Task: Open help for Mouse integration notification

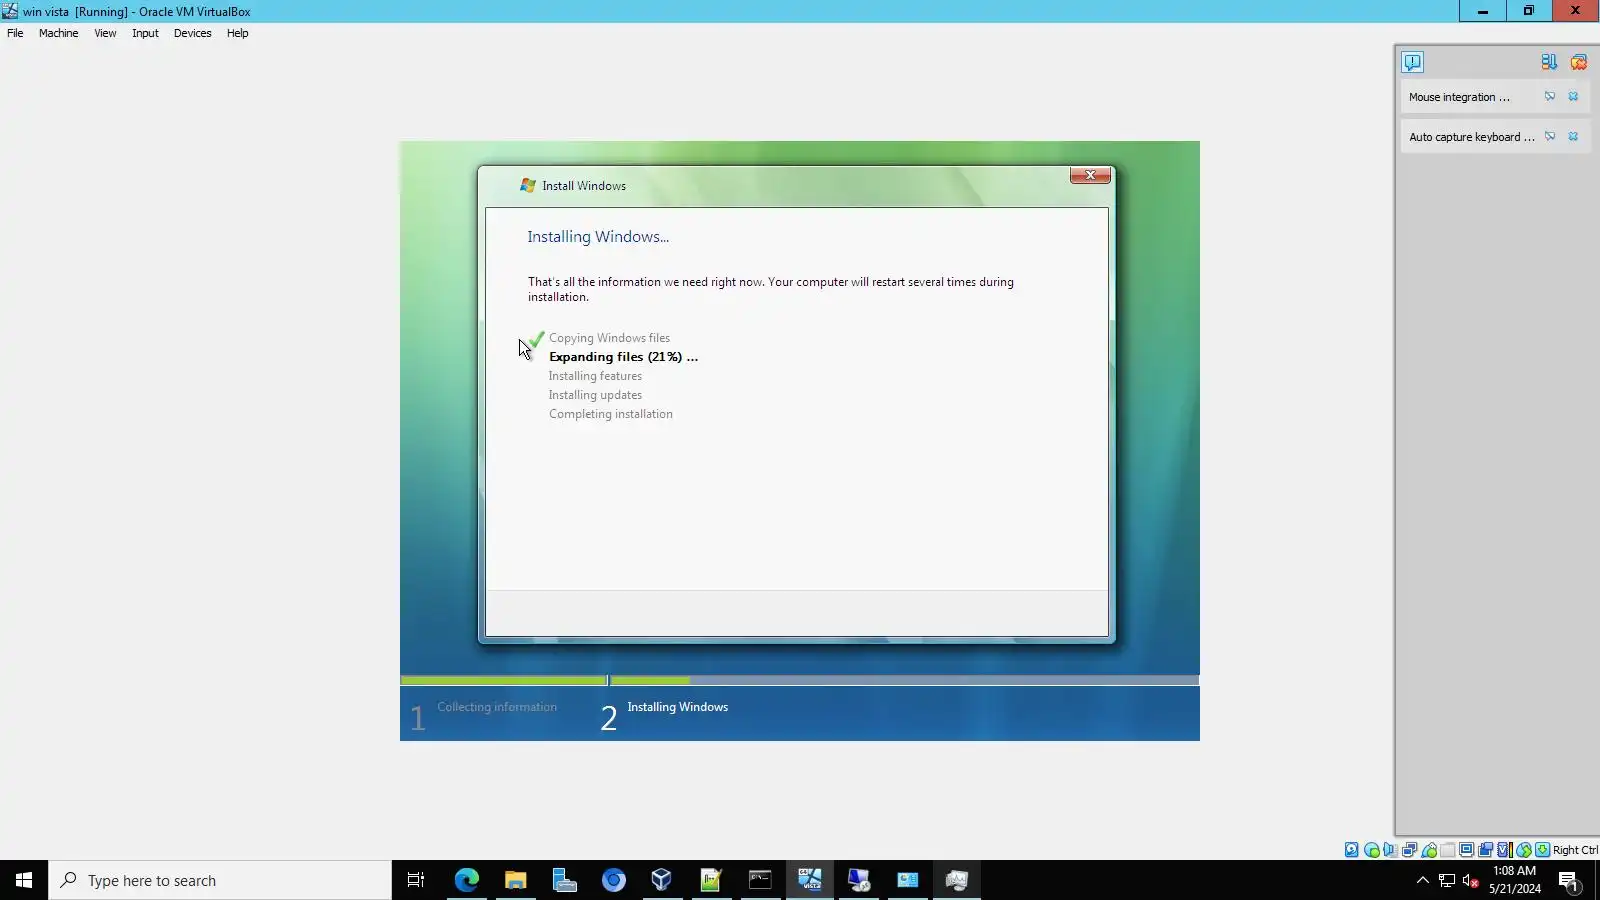Action: point(1550,97)
